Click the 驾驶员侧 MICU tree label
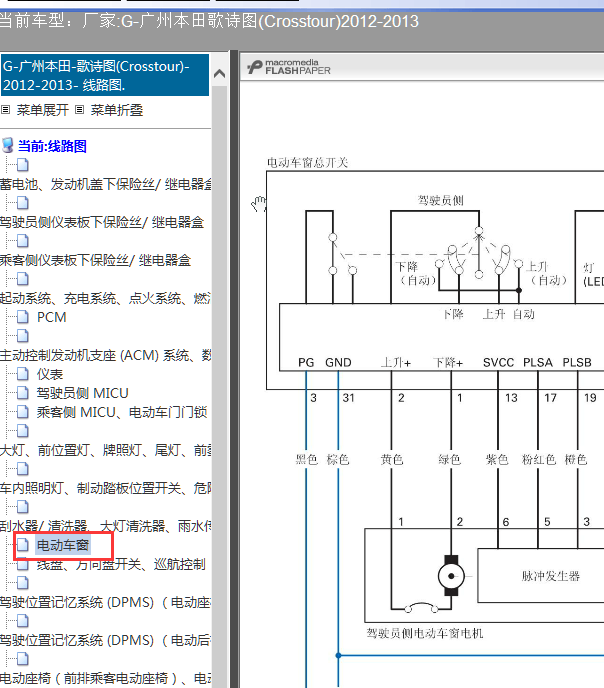The height and width of the screenshot is (688, 604). [82, 393]
